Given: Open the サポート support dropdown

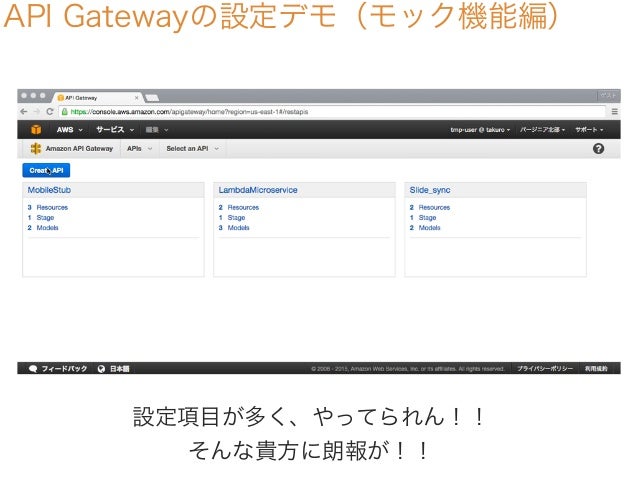Looking at the screenshot, I should click(x=589, y=130).
